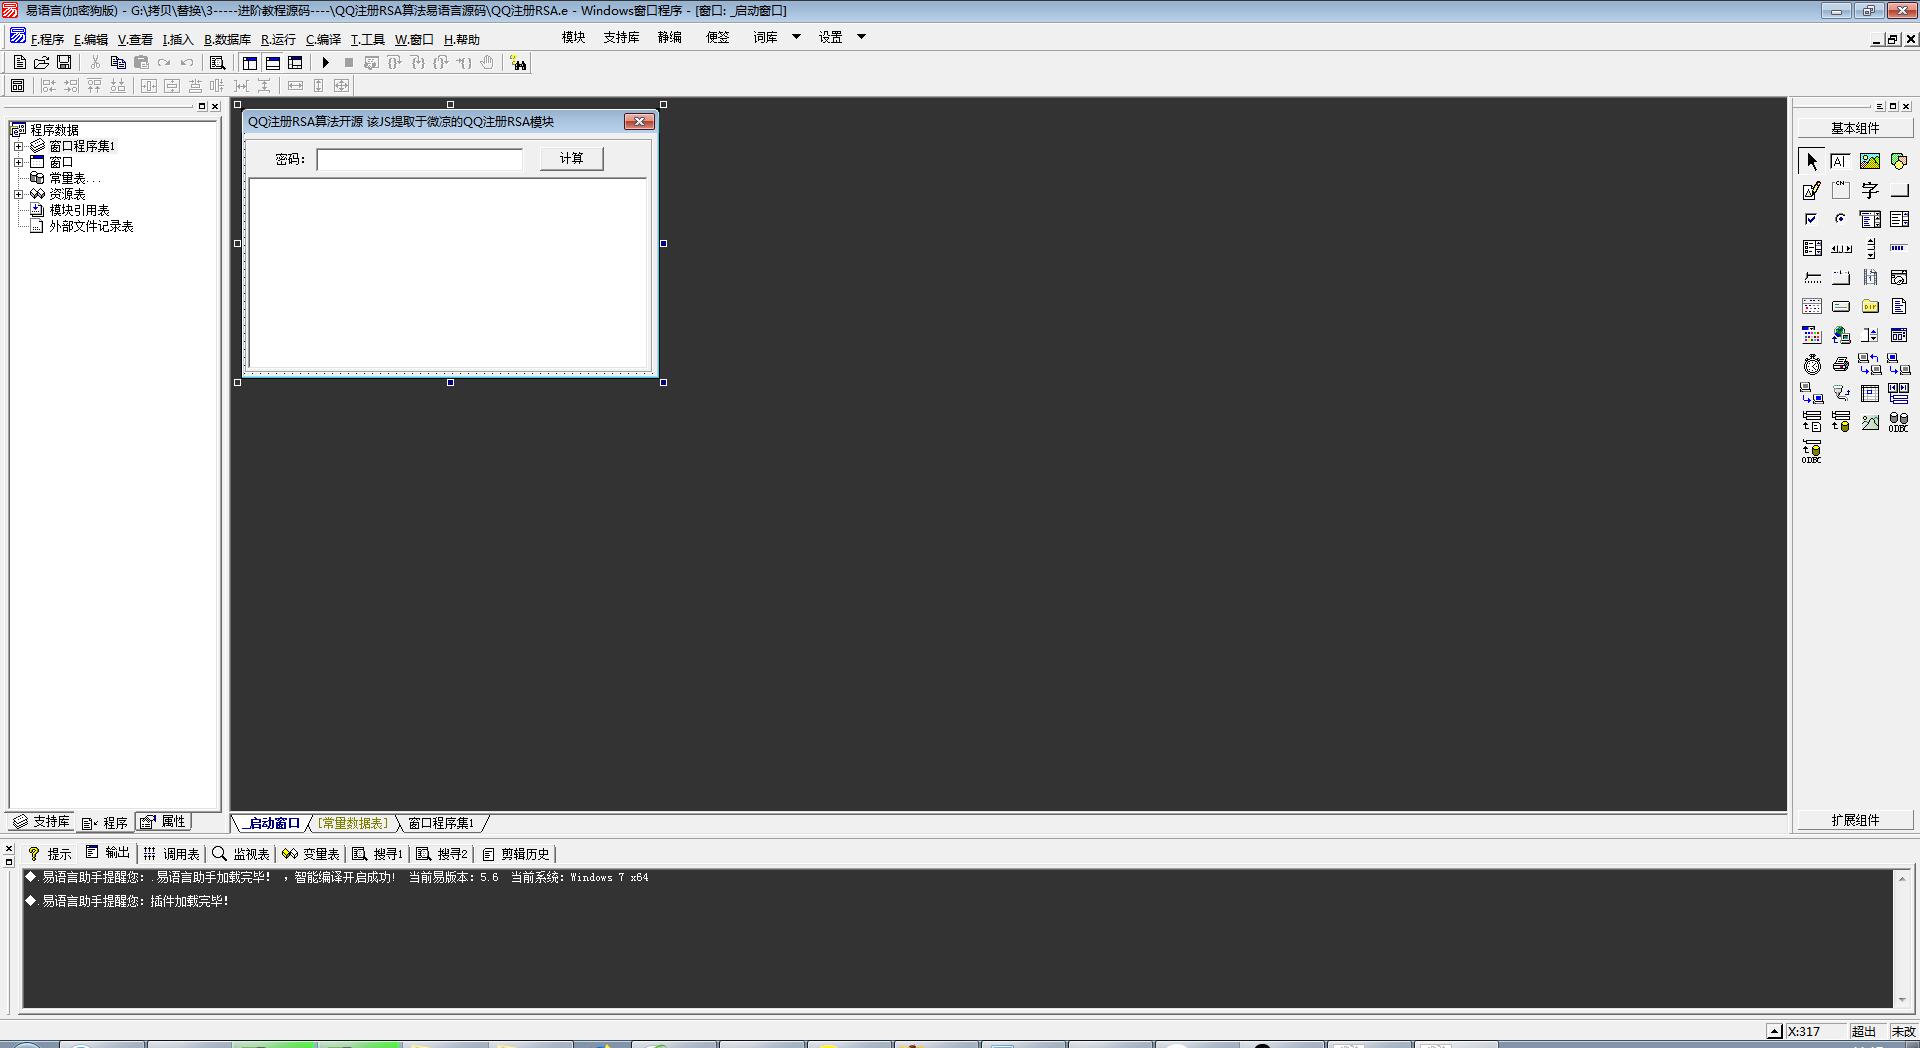This screenshot has height=1048, width=1920.
Task: Open the 属性 tab in left panel
Action: click(x=164, y=822)
